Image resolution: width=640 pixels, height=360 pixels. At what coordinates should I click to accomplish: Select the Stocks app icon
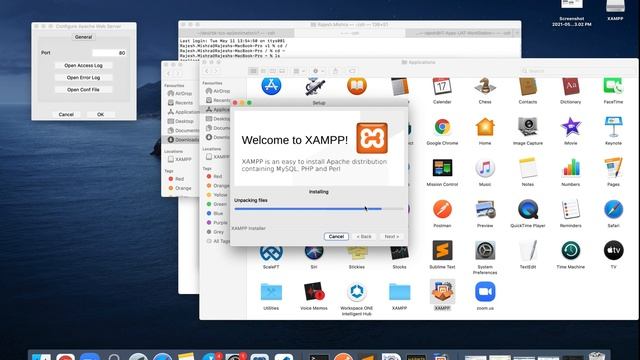coord(399,254)
